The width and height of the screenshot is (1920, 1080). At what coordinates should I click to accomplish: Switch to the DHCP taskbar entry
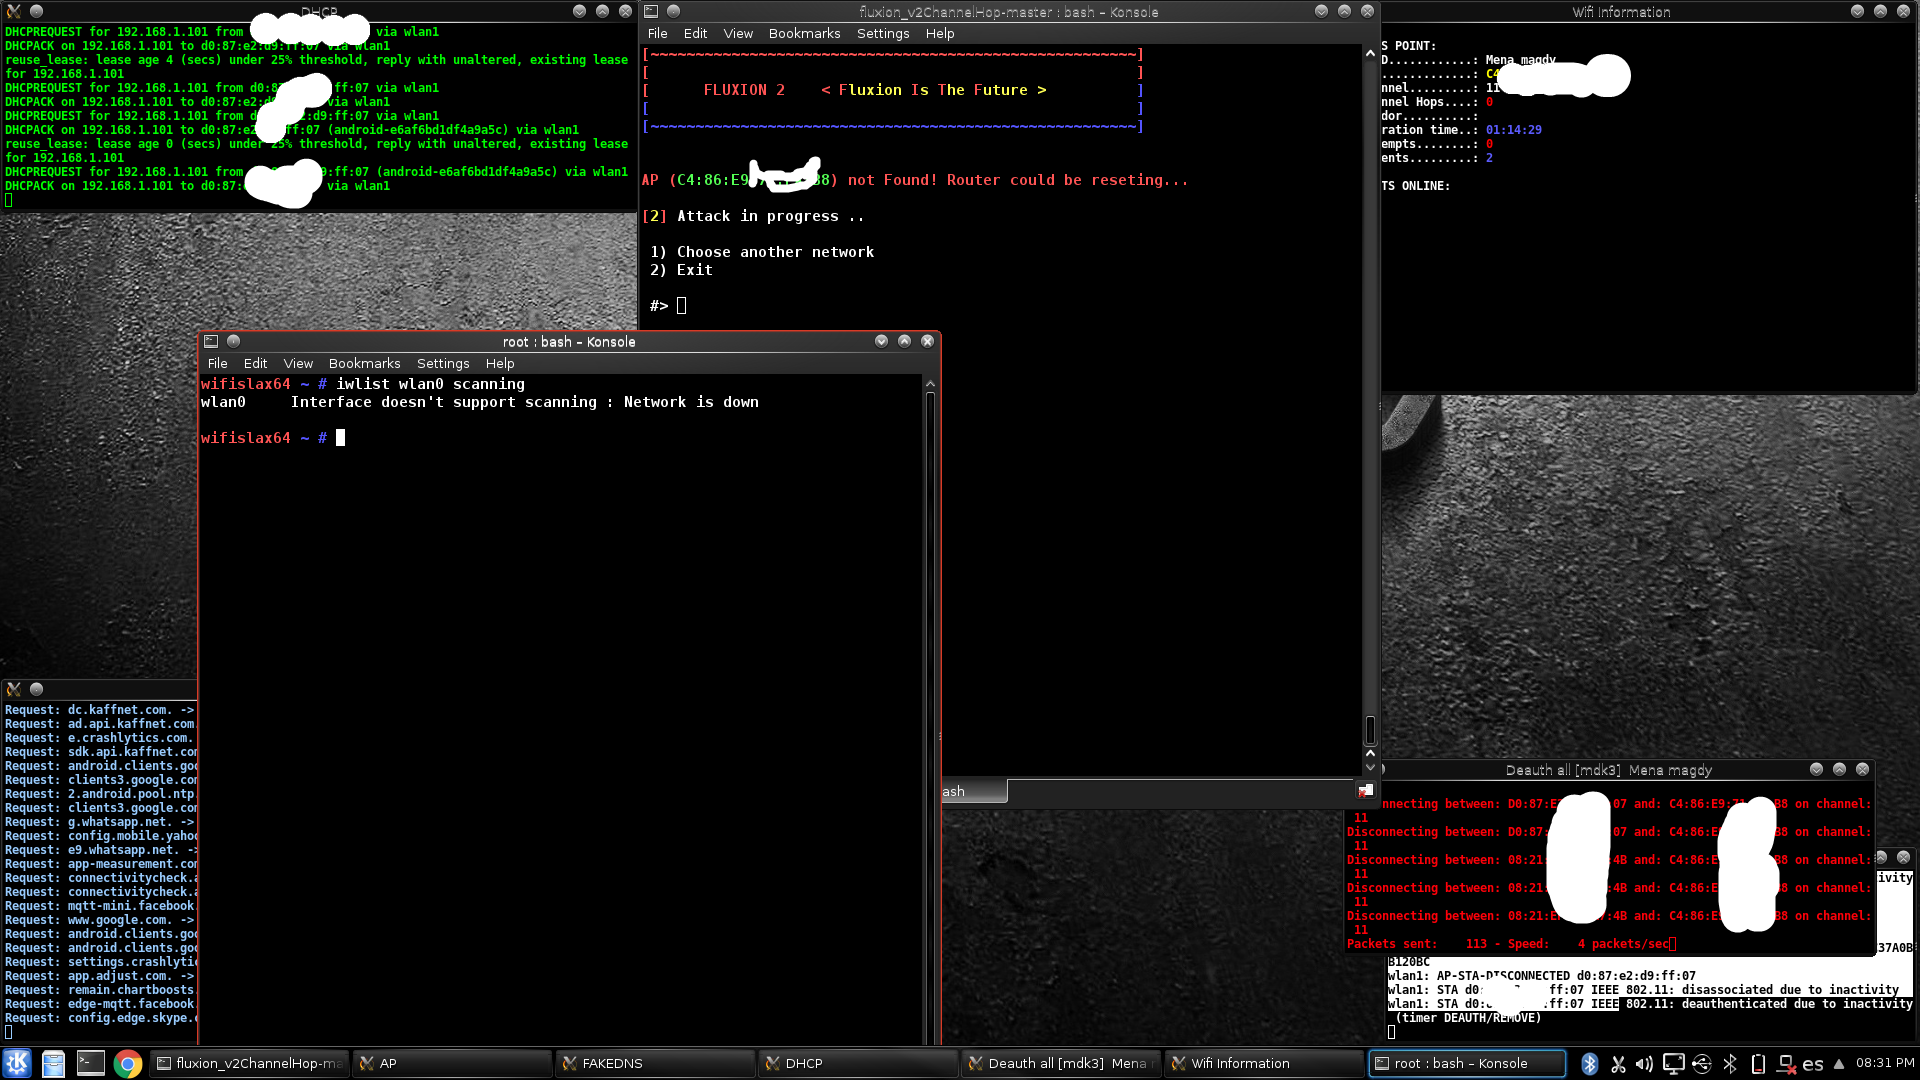[x=858, y=1063]
